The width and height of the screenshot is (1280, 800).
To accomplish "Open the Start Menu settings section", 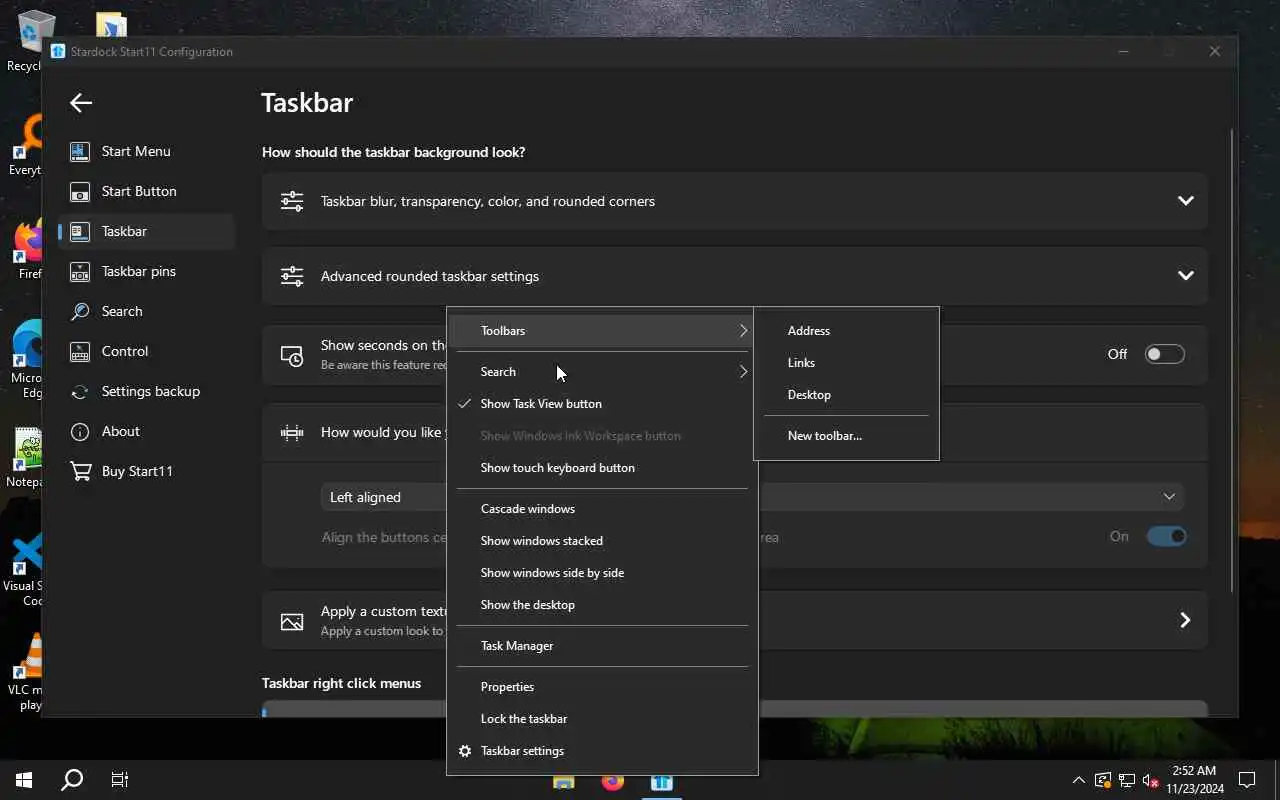I will point(146,151).
